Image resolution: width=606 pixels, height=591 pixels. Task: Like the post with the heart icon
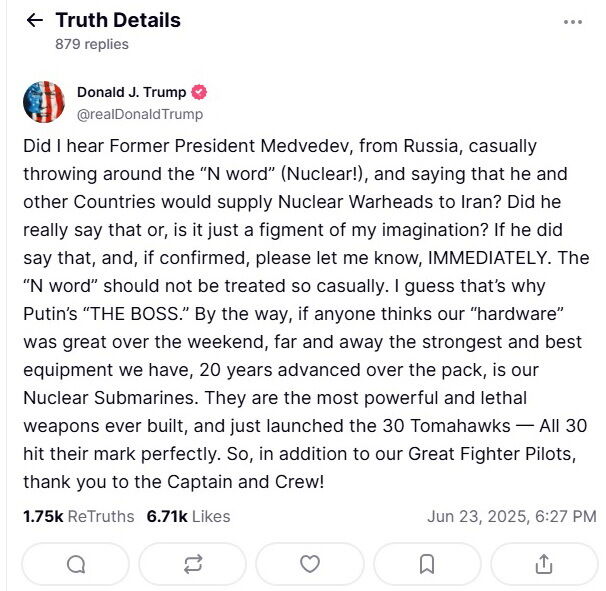point(310,565)
